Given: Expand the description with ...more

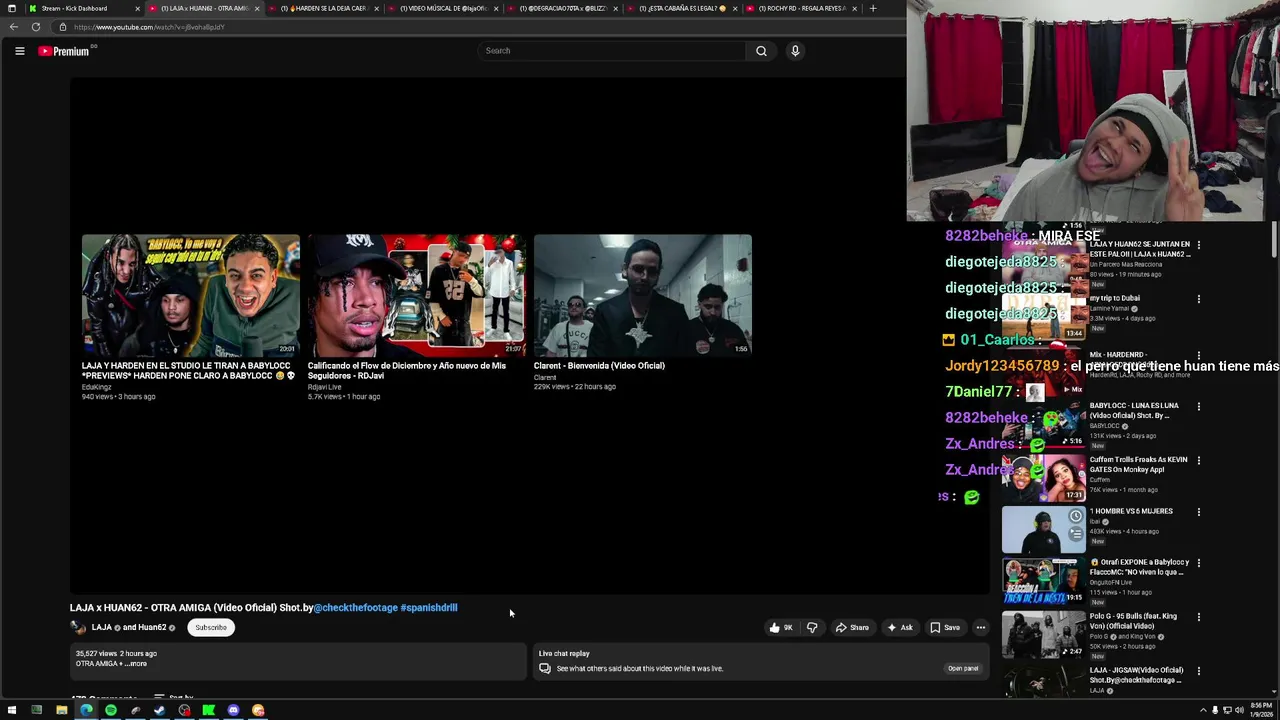Looking at the screenshot, I should (136, 664).
